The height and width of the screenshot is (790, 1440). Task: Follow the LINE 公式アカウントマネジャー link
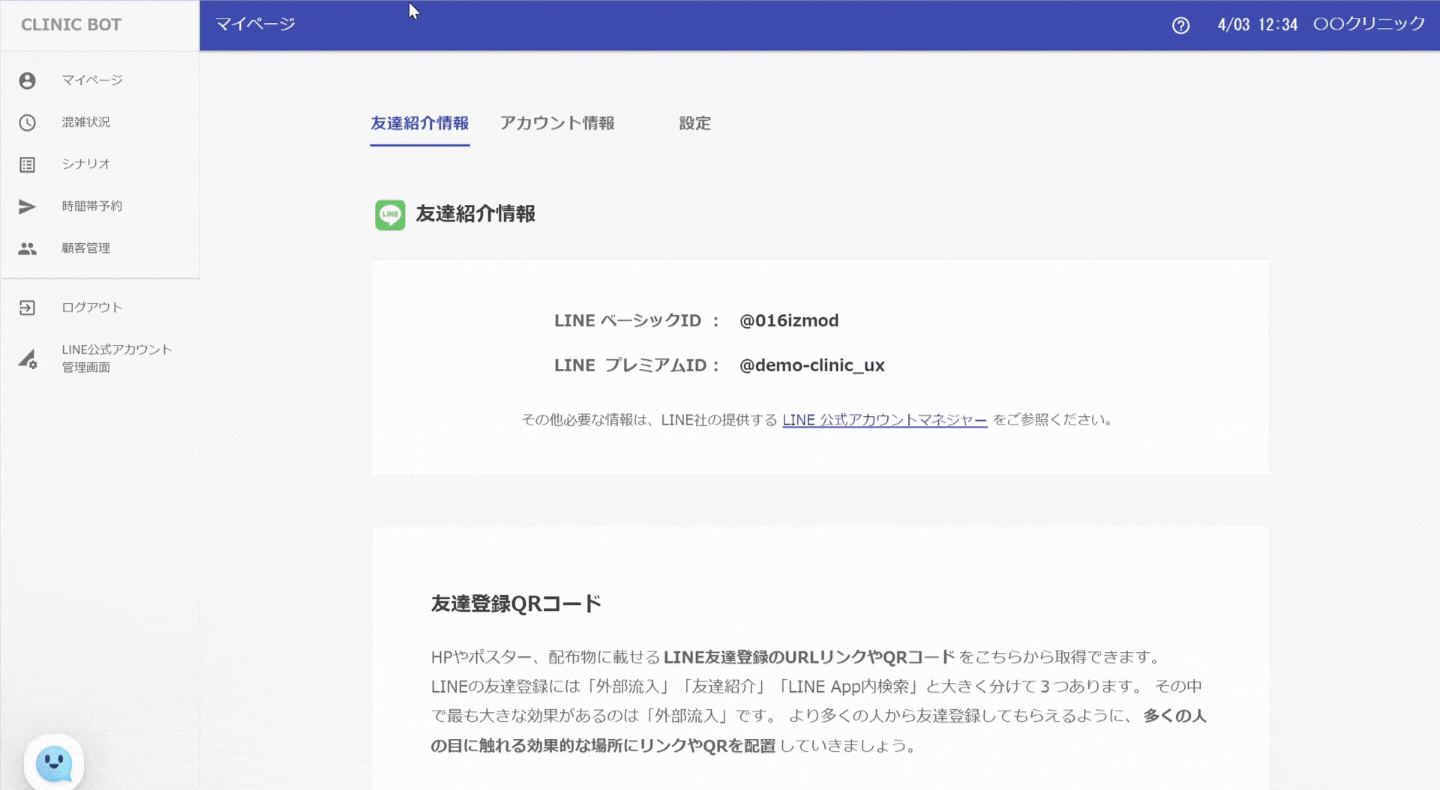click(884, 420)
